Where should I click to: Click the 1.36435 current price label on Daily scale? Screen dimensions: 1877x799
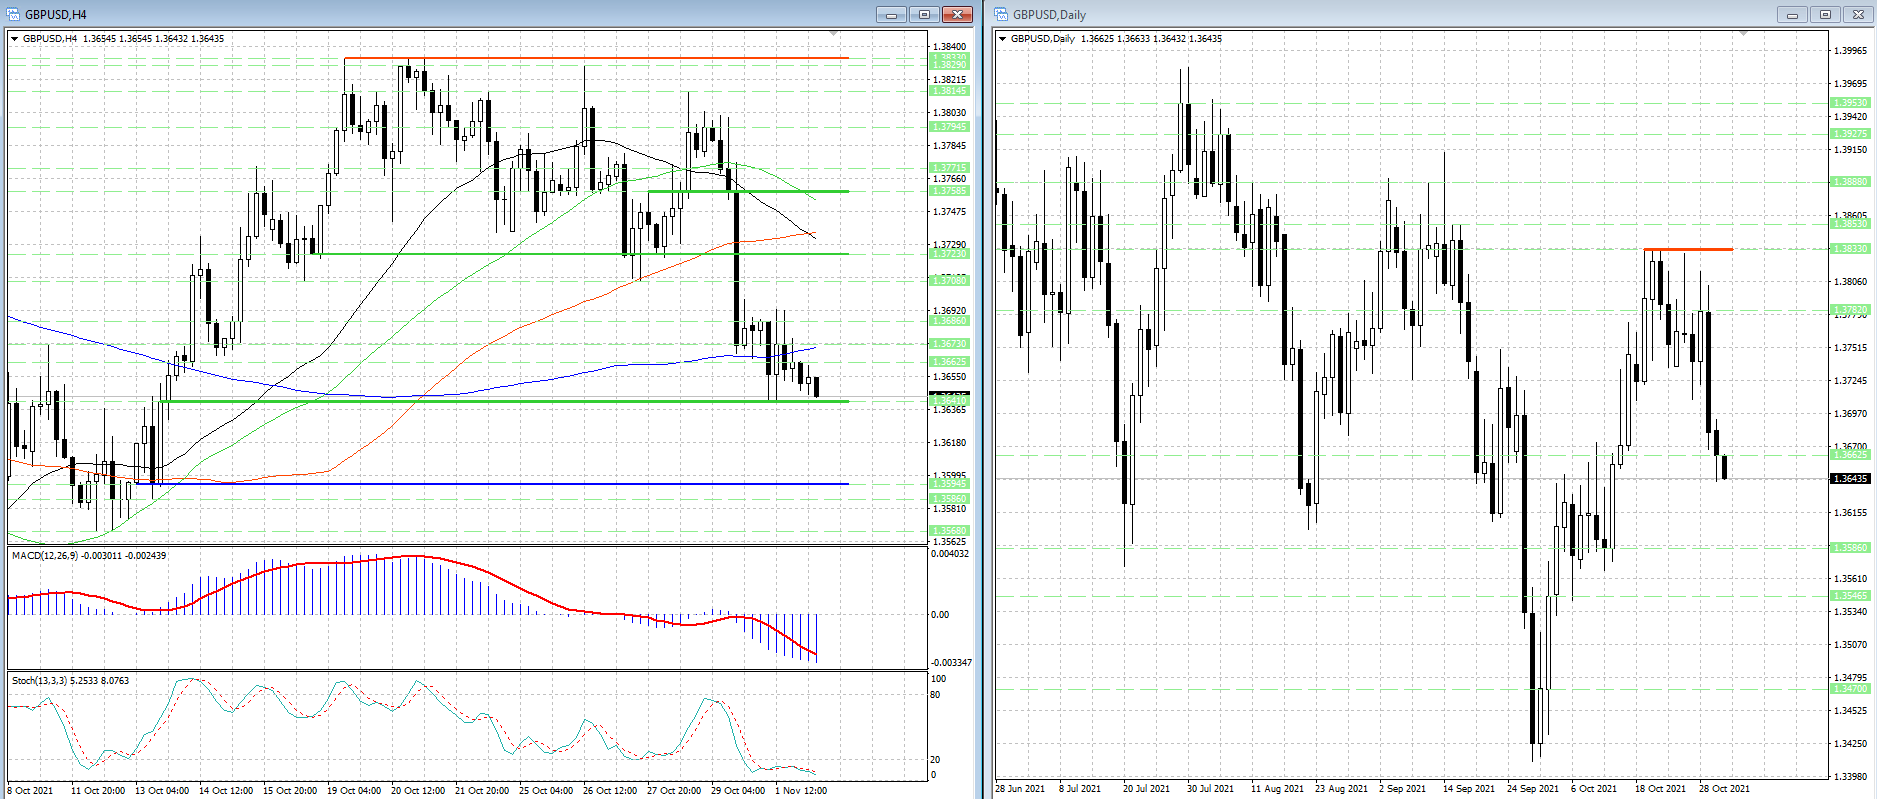click(1850, 479)
